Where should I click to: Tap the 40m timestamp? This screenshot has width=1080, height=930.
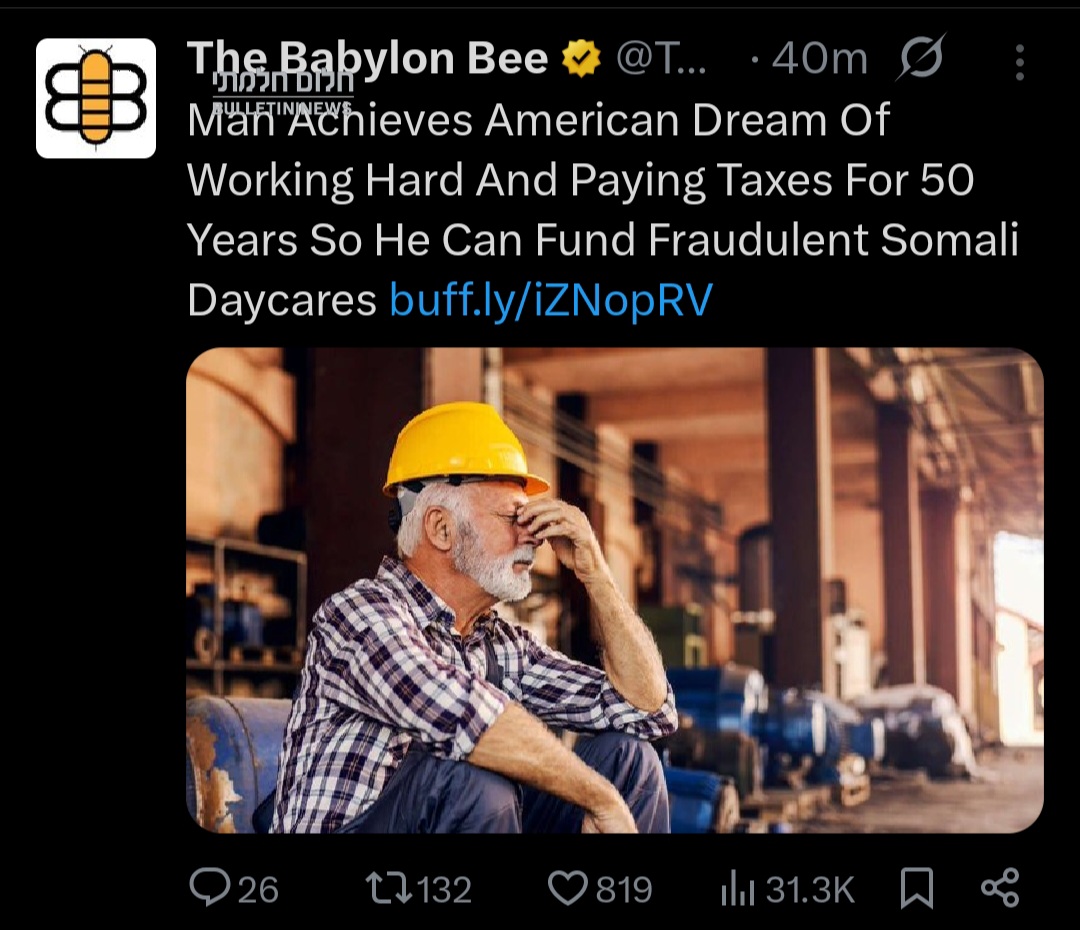click(x=819, y=59)
